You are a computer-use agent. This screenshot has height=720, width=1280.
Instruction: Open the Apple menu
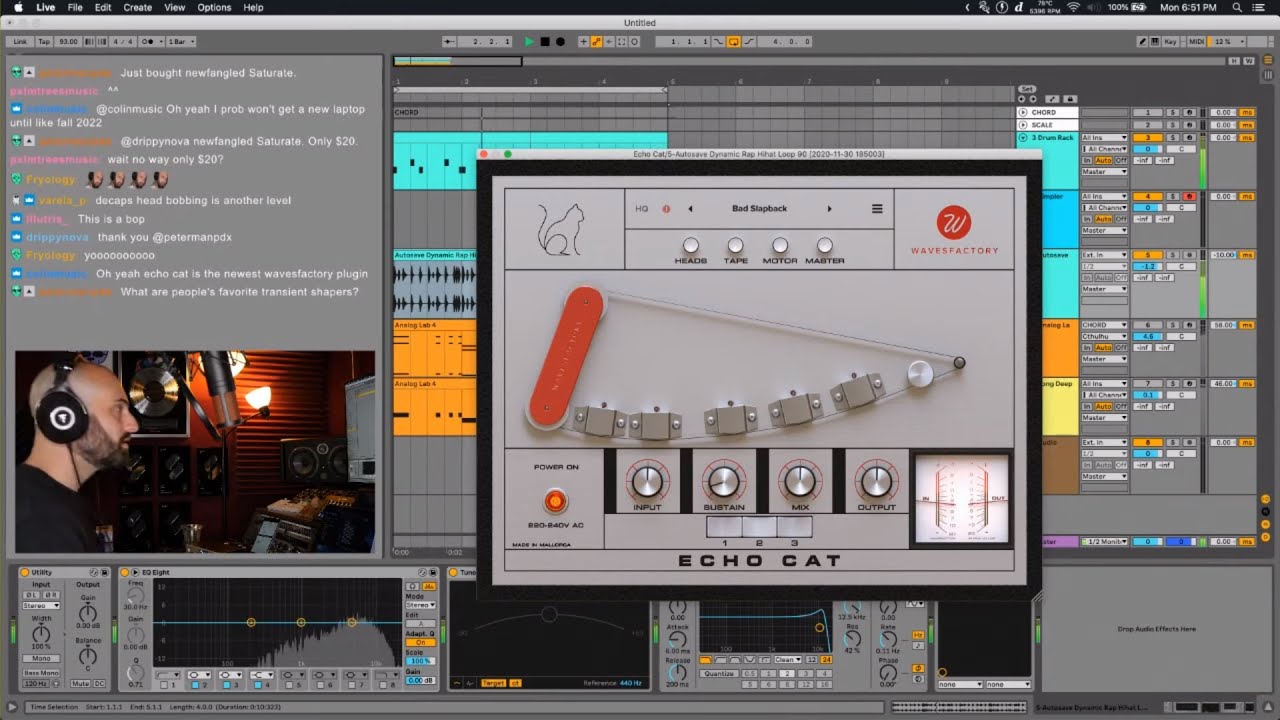[18, 7]
